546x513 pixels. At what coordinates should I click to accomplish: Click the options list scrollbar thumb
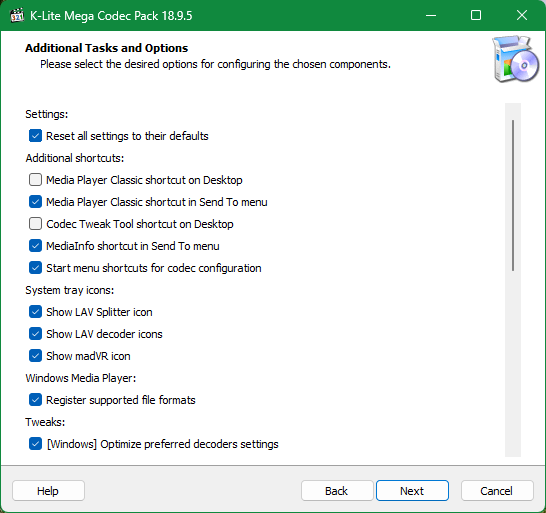(513, 195)
